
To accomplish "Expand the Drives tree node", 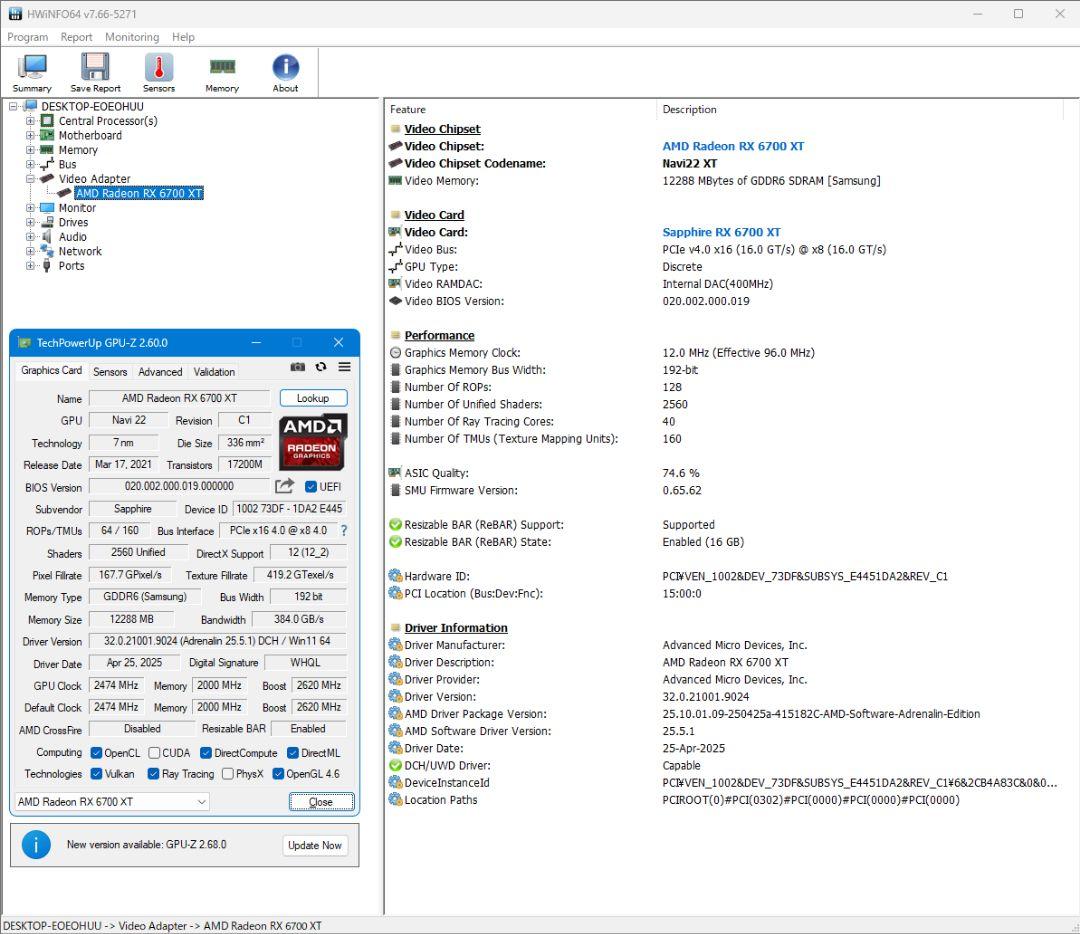I will tap(30, 223).
